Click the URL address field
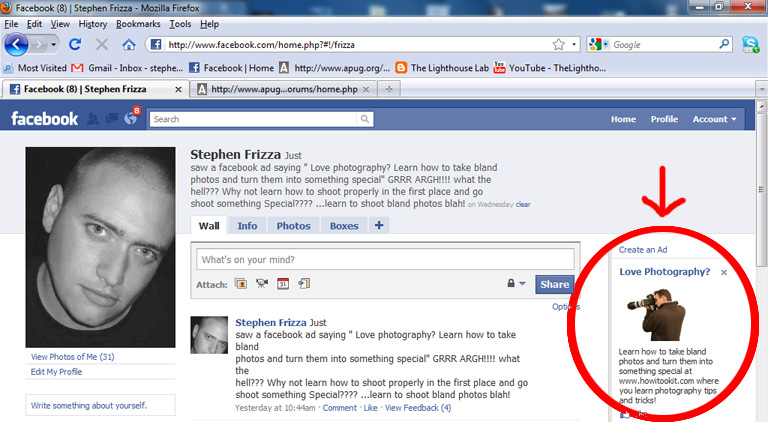 [x=358, y=45]
